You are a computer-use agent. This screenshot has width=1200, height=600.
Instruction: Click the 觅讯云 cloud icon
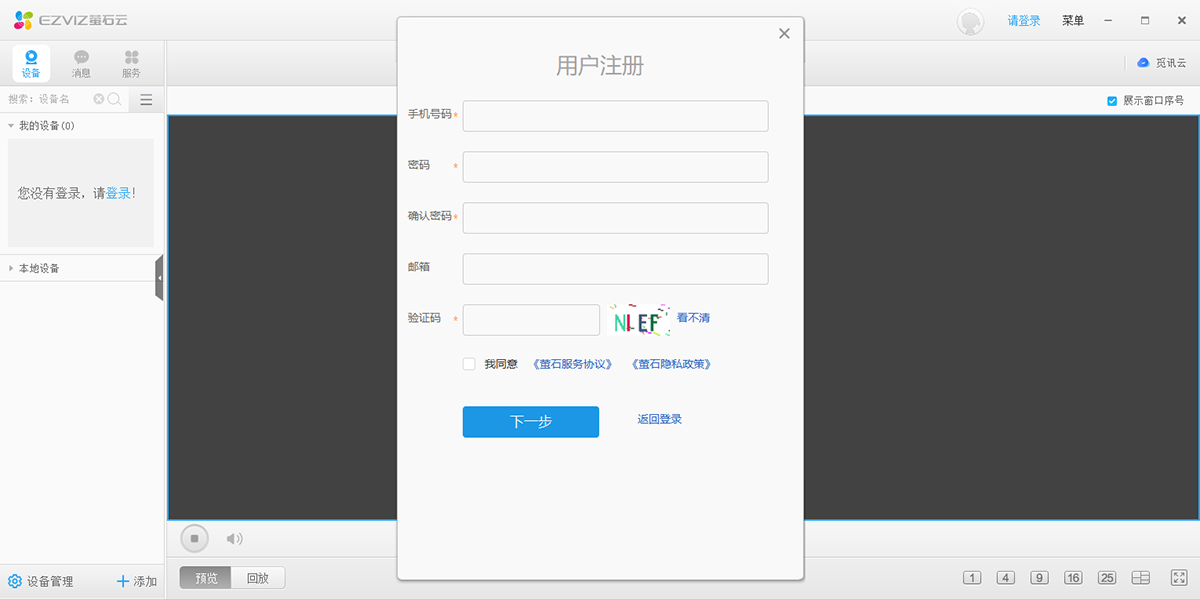(1142, 62)
